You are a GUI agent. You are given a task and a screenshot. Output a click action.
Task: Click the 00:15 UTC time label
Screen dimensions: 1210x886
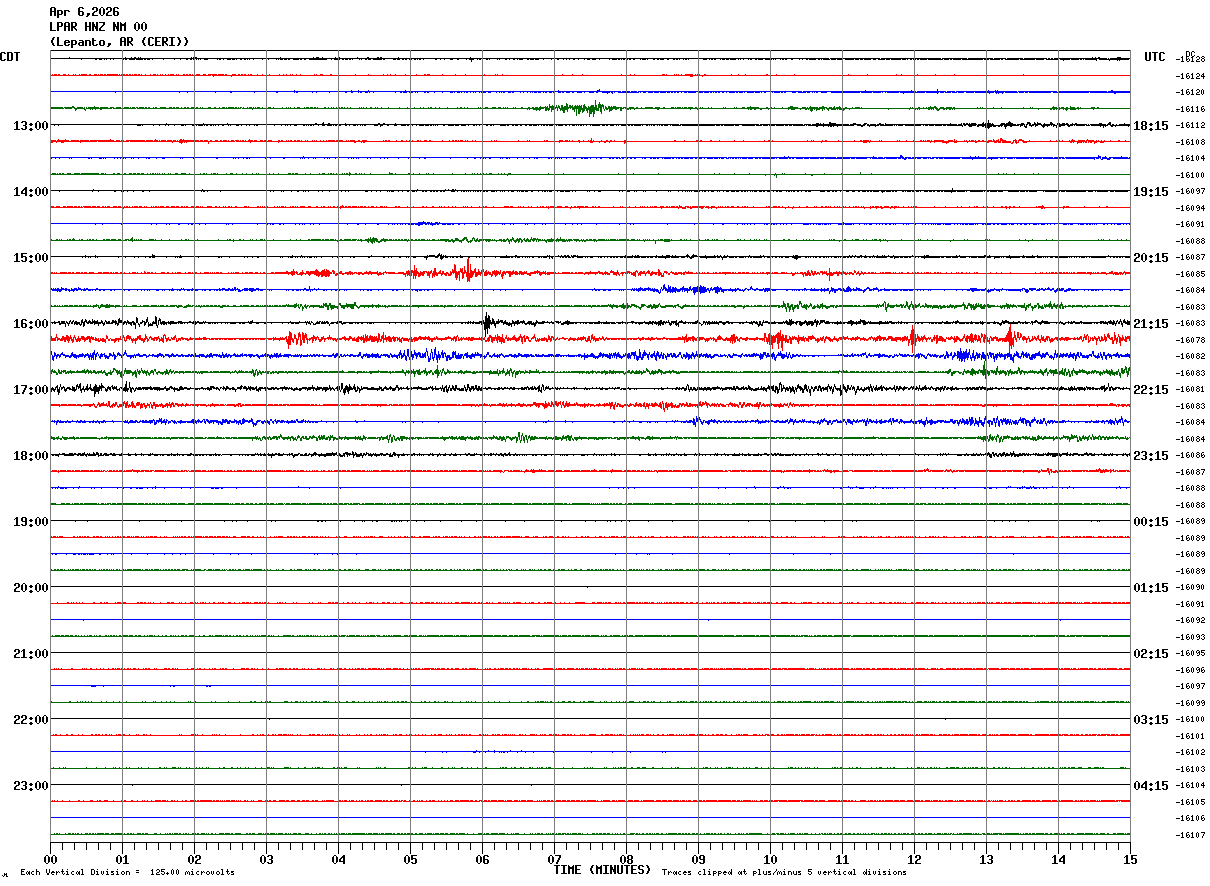tap(1151, 522)
